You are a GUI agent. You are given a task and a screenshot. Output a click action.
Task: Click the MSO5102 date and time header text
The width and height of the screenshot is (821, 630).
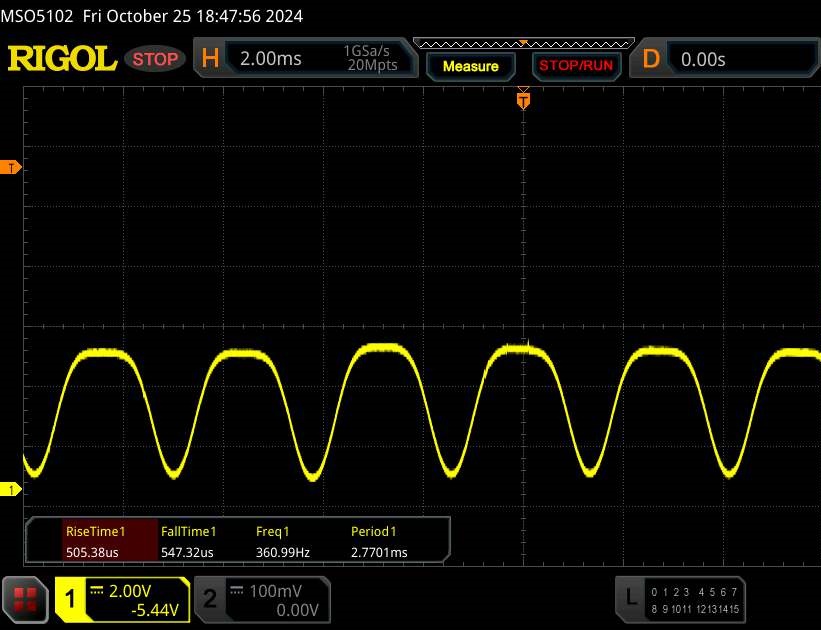[x=151, y=16]
